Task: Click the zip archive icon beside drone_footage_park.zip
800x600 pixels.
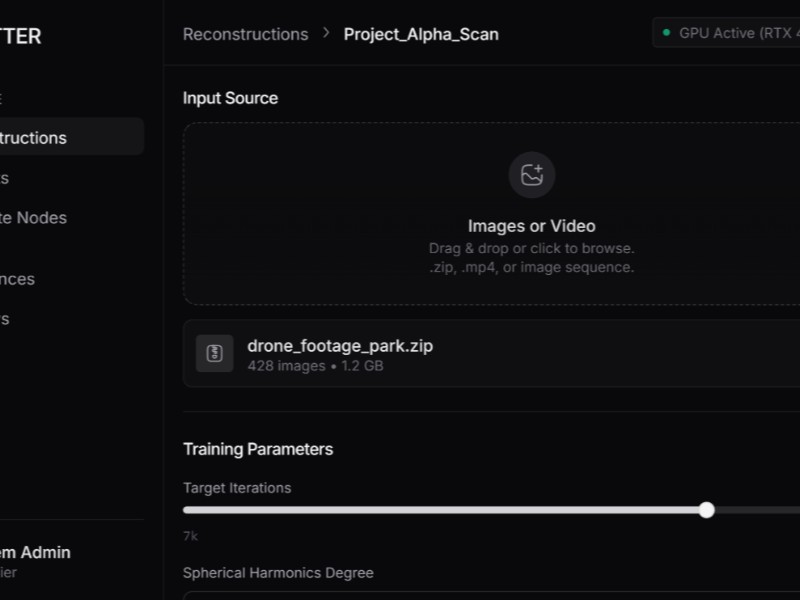Action: (x=215, y=353)
